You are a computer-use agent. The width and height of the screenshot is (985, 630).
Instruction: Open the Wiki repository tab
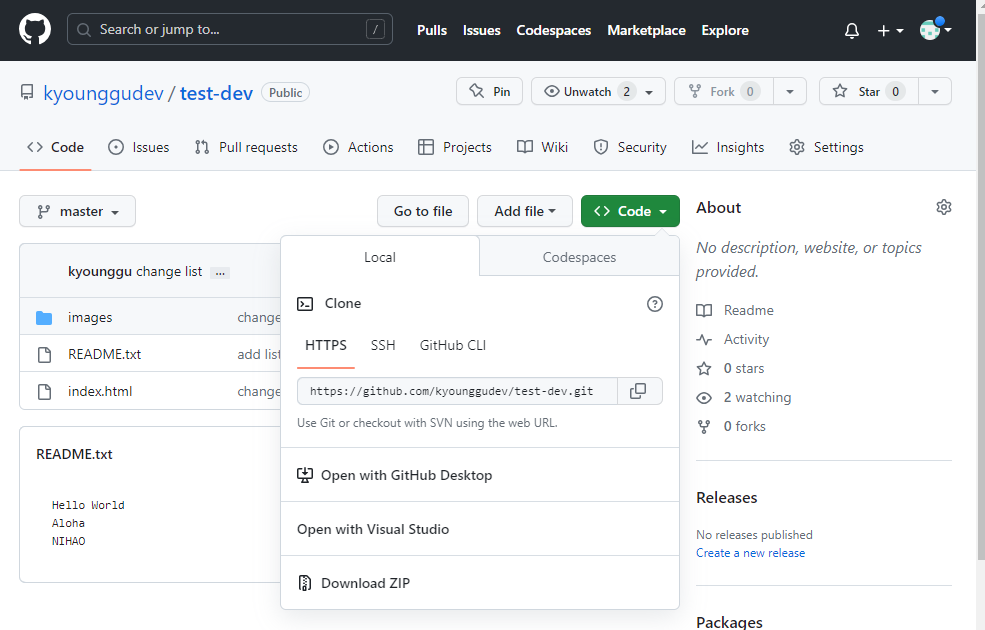pos(542,148)
